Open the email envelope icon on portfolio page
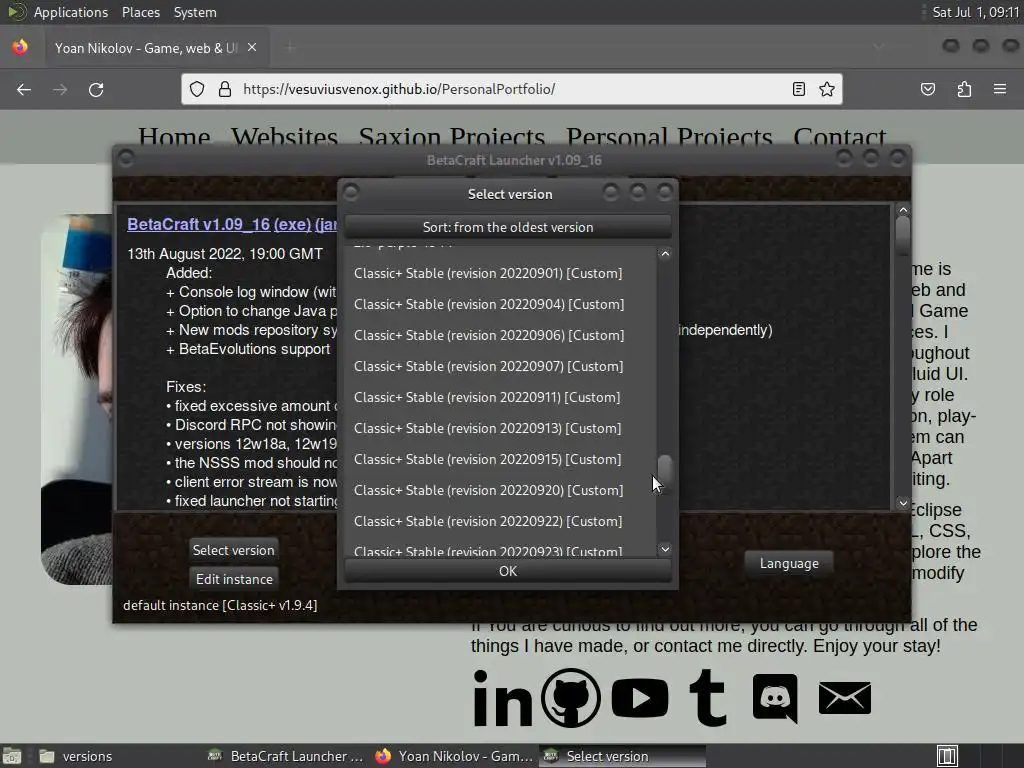Image resolution: width=1024 pixels, height=768 pixels. coord(844,698)
